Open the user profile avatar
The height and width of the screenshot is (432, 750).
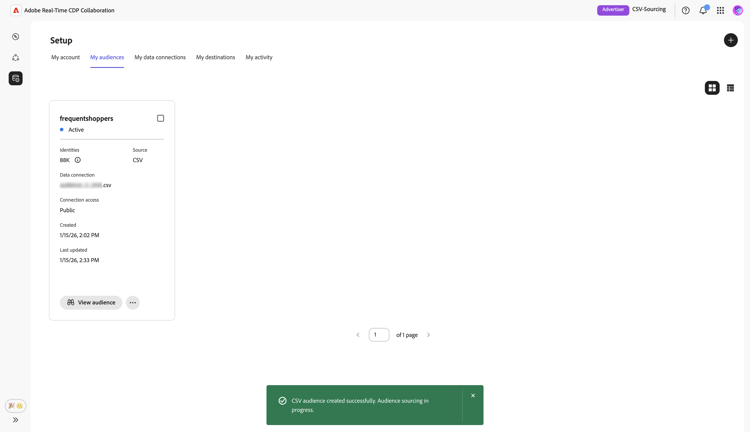point(738,11)
